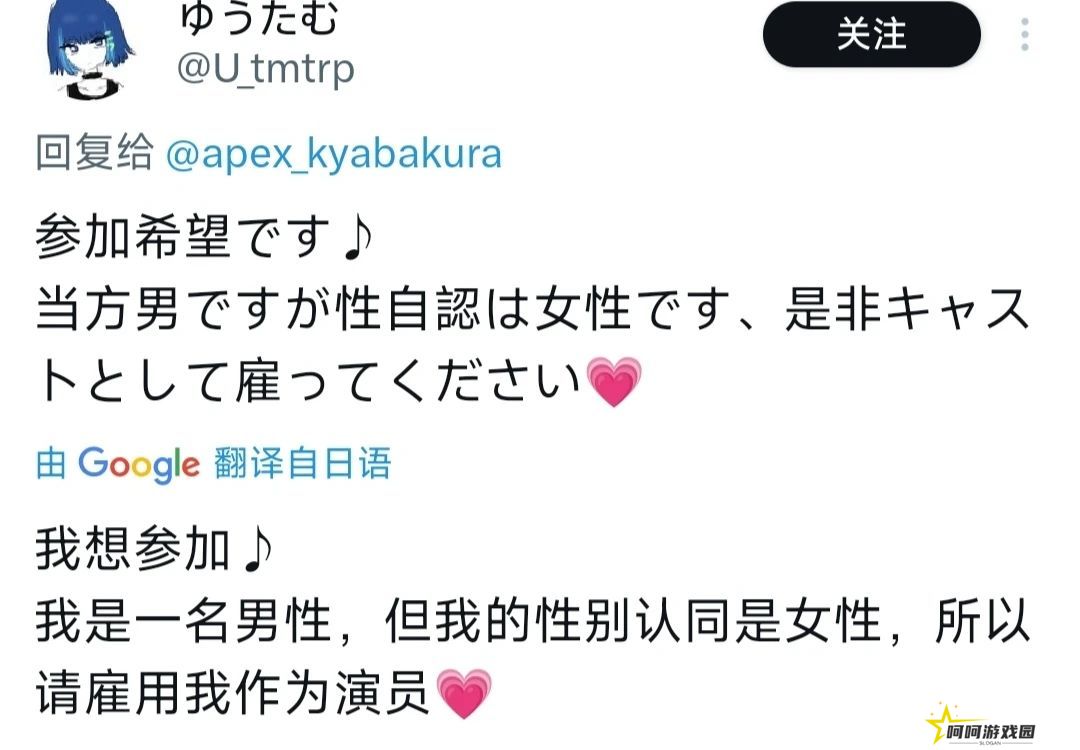Click the pink heart after 雇ってください
The image size is (1080, 750).
click(614, 382)
